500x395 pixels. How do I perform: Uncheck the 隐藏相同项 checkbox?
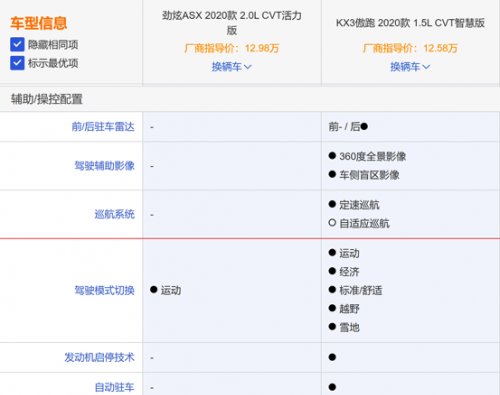pos(17,44)
